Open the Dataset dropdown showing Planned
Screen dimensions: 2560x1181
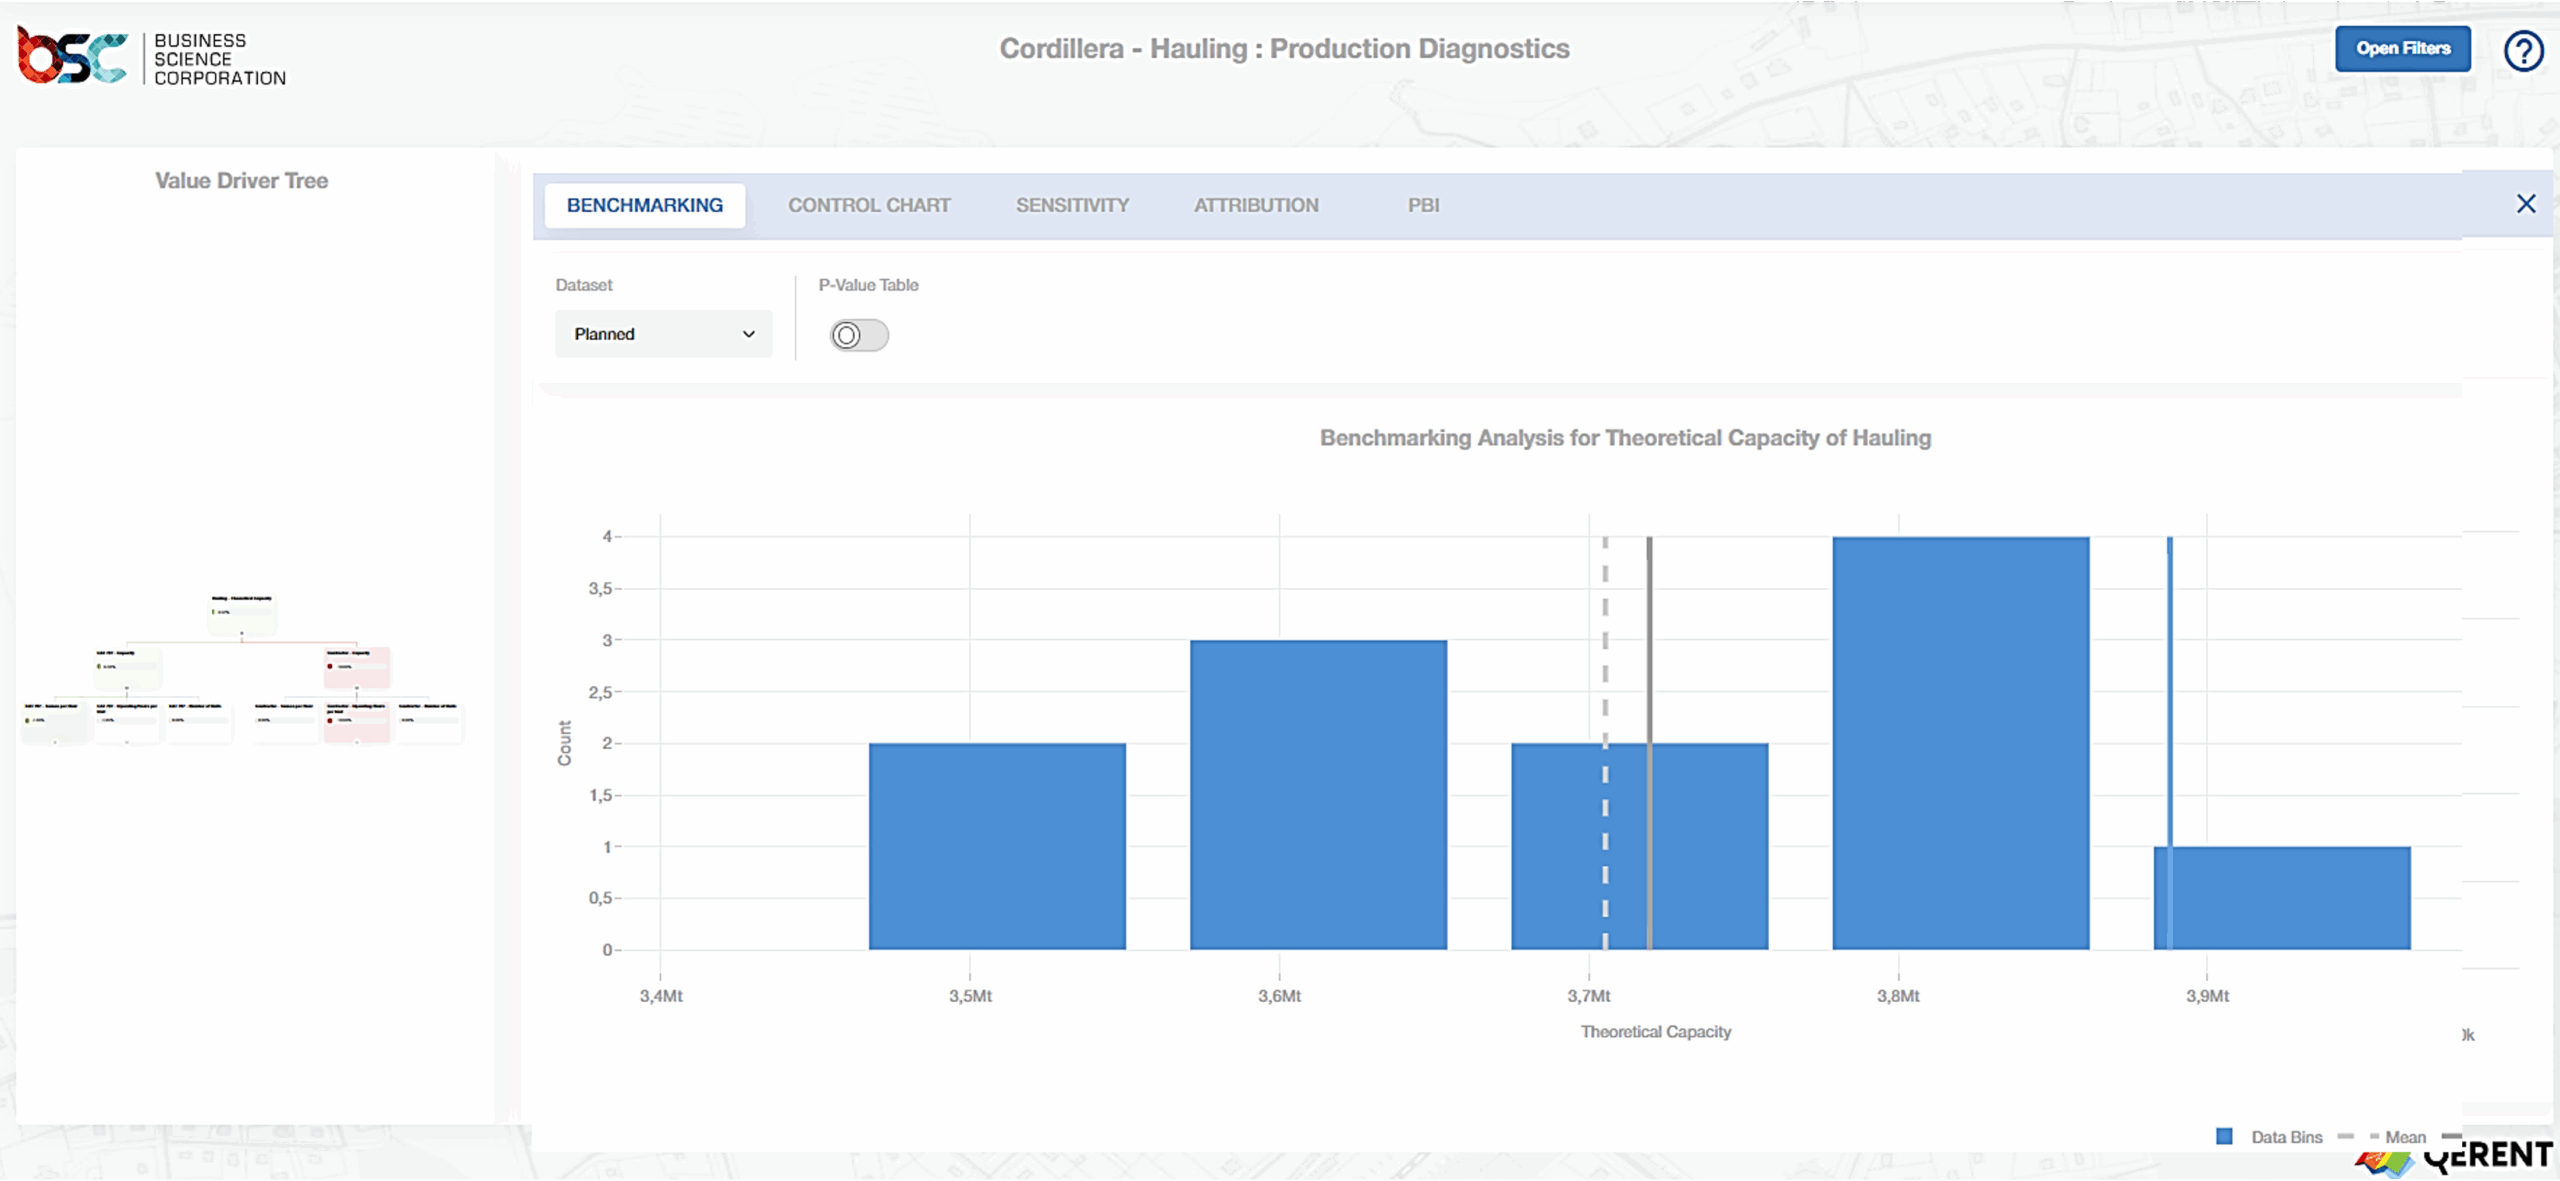point(663,334)
